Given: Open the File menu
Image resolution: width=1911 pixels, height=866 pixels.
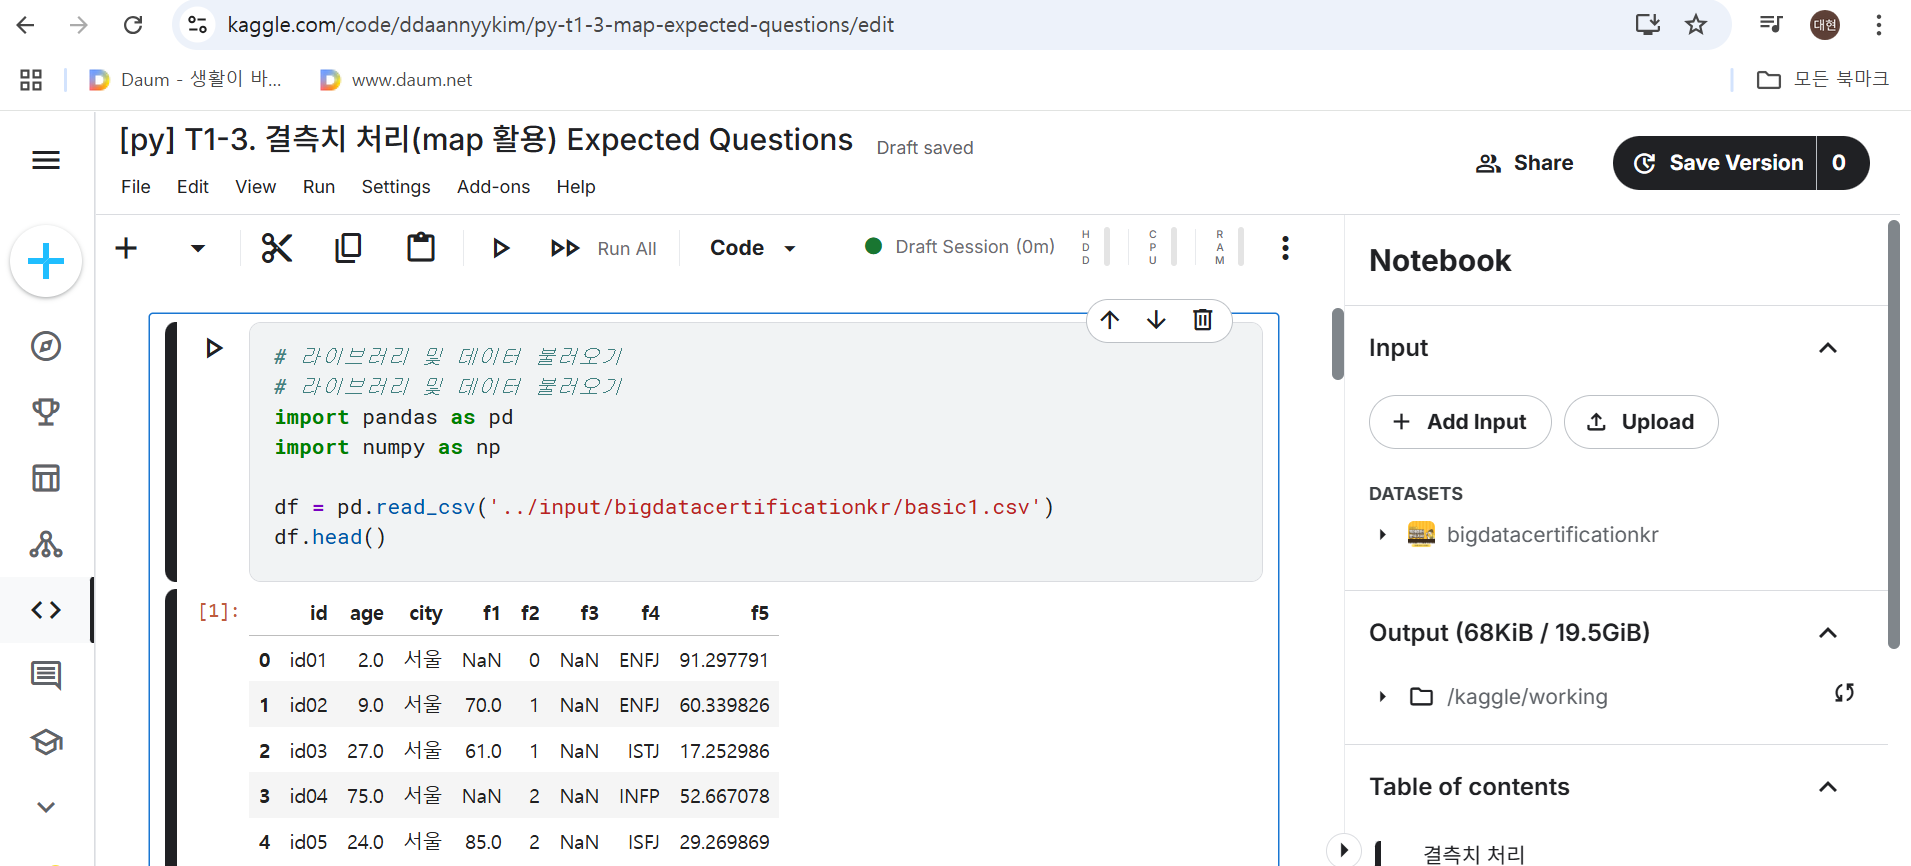Looking at the screenshot, I should (136, 187).
